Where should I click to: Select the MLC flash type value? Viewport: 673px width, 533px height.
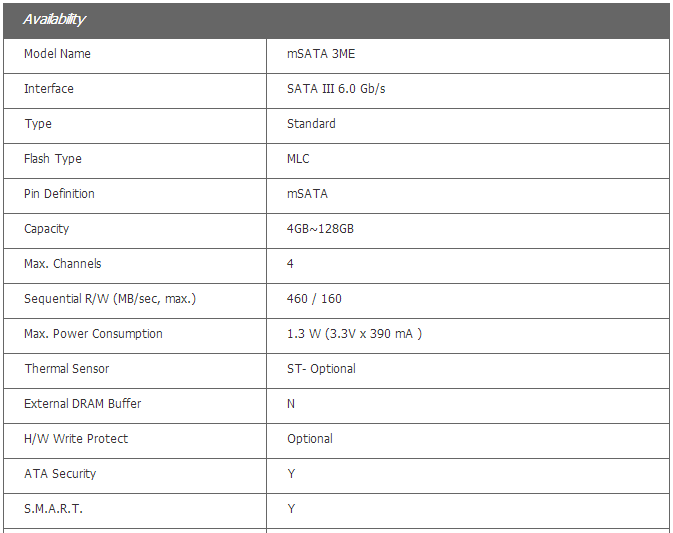(298, 159)
